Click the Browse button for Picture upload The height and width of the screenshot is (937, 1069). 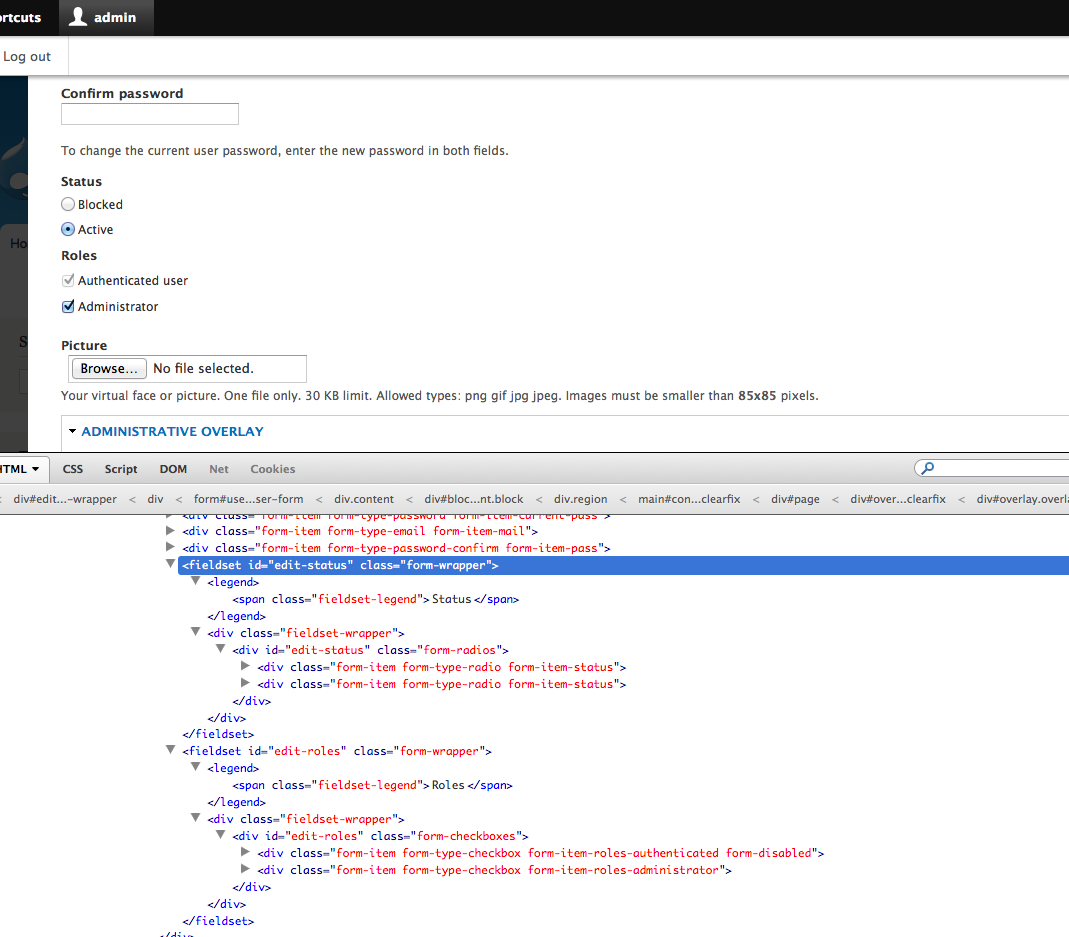coord(108,368)
